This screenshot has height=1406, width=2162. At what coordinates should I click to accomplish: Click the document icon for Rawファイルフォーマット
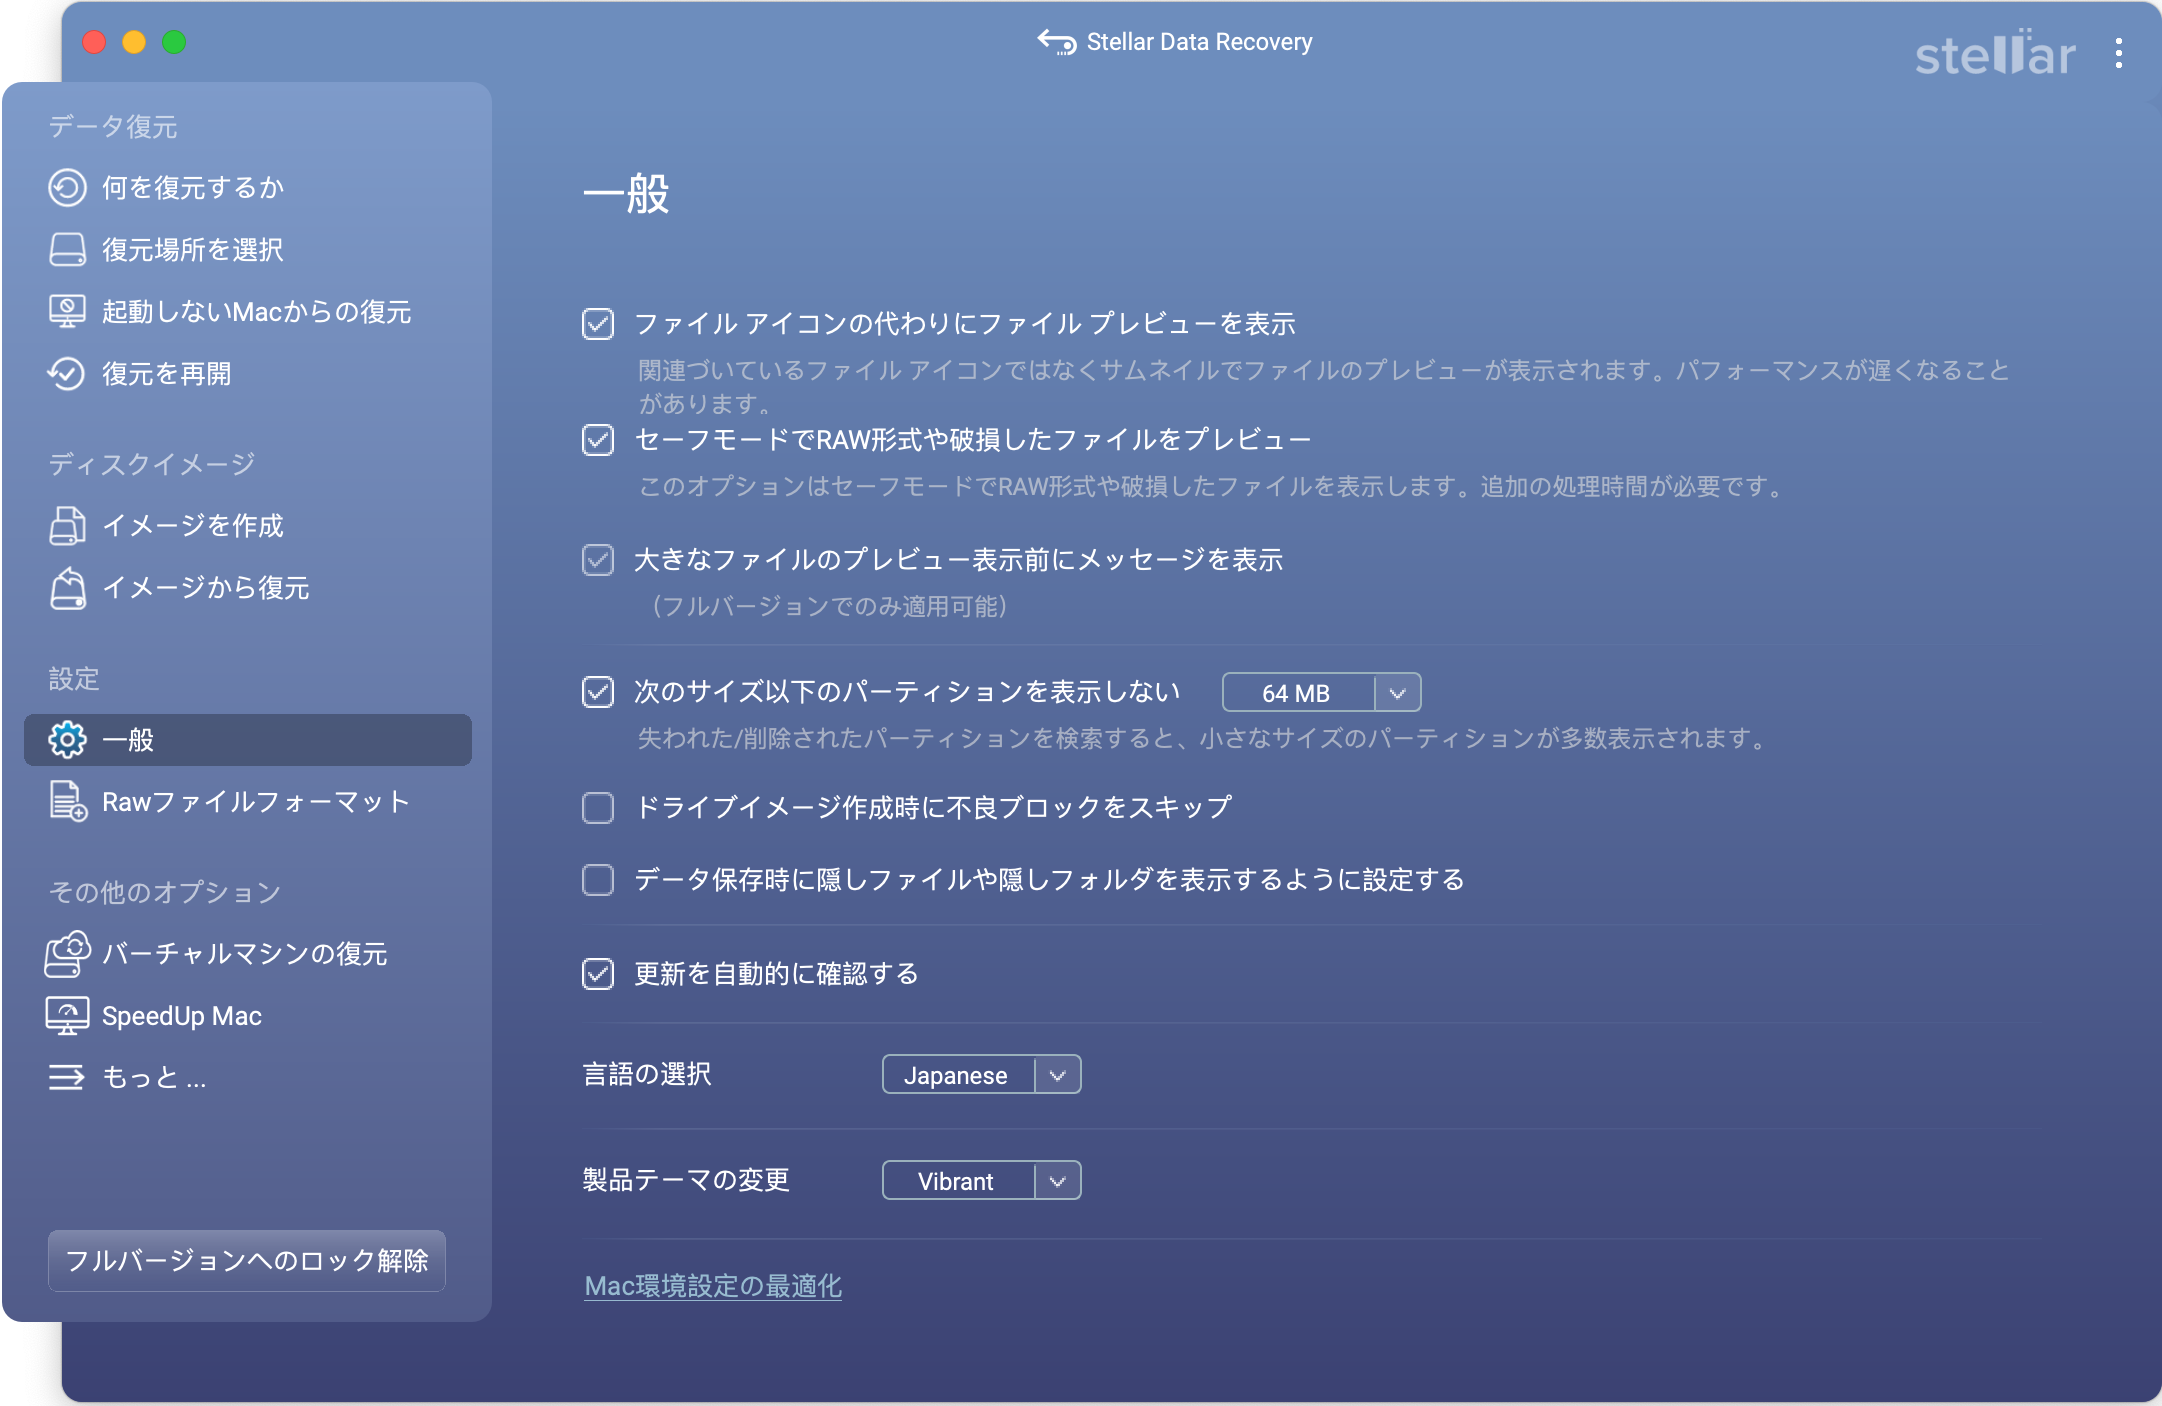[x=67, y=802]
